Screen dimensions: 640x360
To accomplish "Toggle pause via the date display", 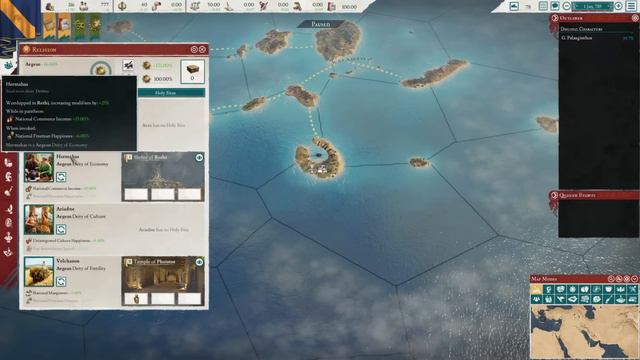I will (x=592, y=6).
